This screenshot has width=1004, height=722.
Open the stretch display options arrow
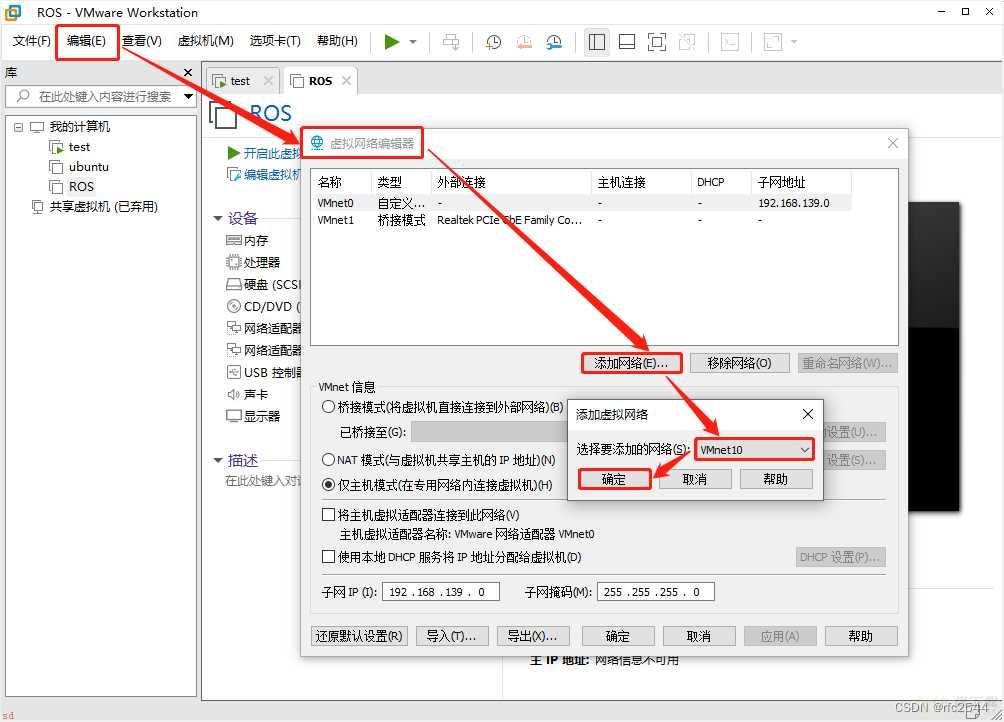coord(794,42)
